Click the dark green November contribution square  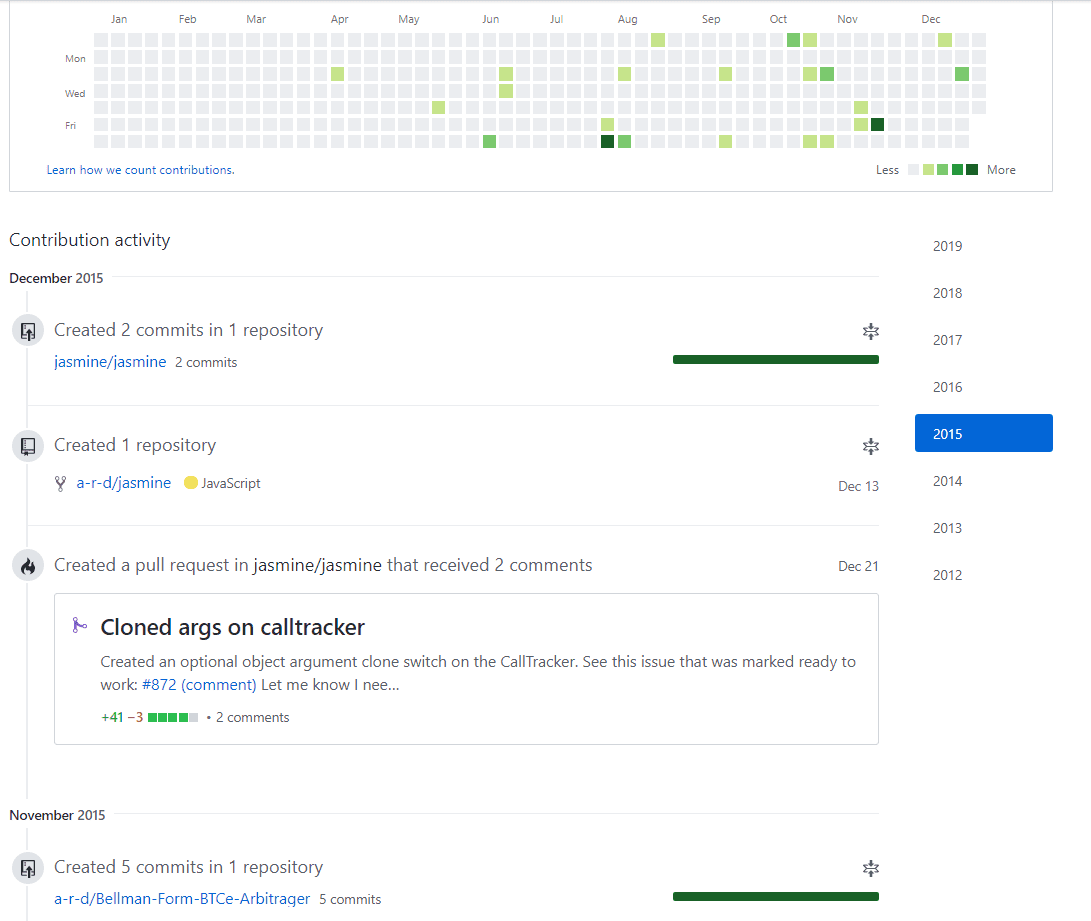tap(877, 125)
